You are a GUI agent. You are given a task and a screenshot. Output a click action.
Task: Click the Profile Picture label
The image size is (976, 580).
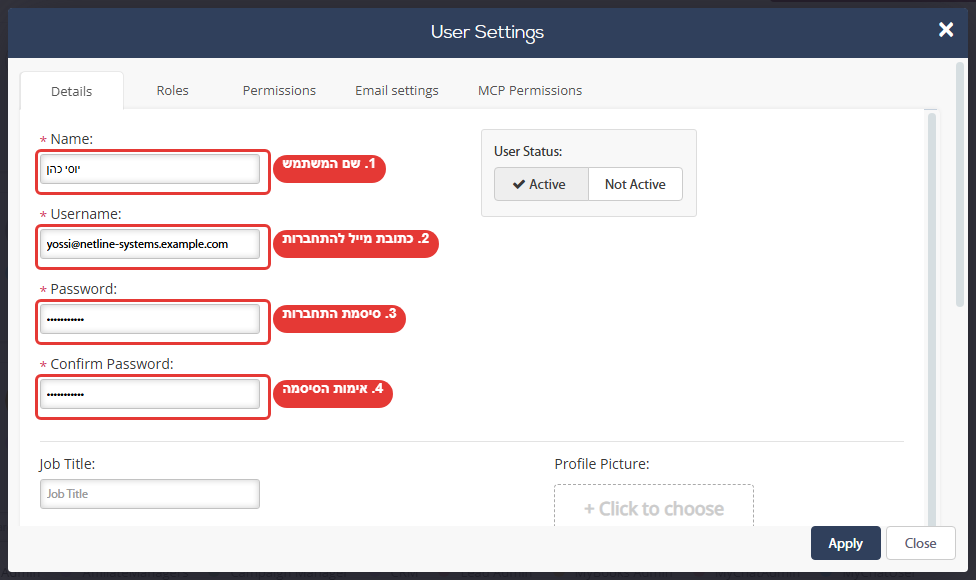601,464
